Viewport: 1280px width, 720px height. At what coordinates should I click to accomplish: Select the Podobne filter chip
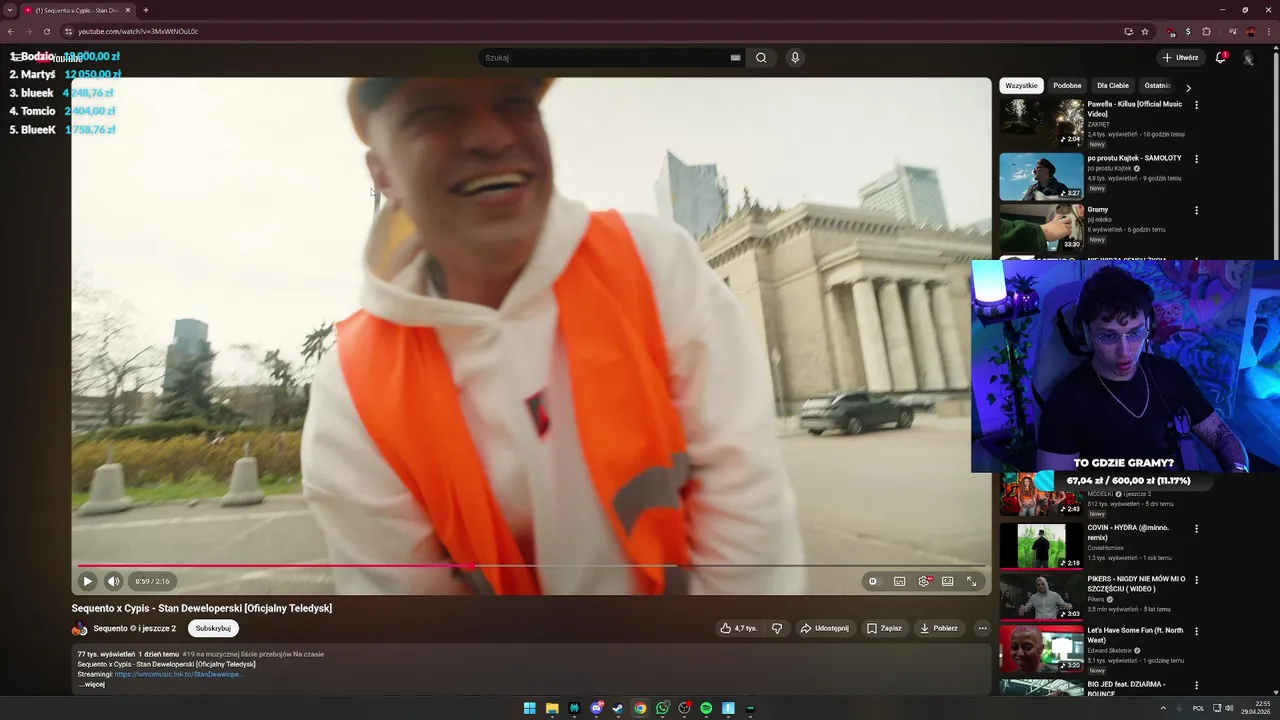coord(1067,86)
